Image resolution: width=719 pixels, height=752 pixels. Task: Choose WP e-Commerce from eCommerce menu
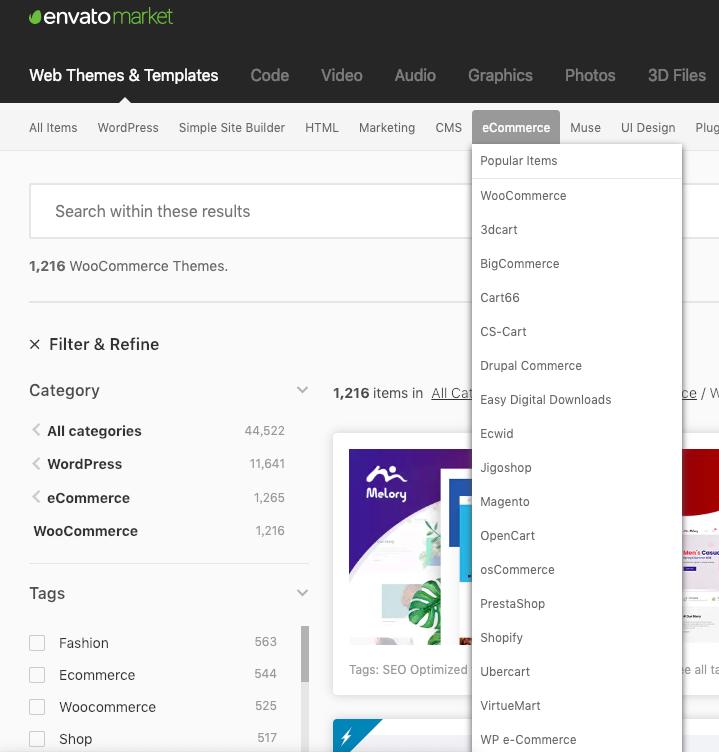point(577,740)
